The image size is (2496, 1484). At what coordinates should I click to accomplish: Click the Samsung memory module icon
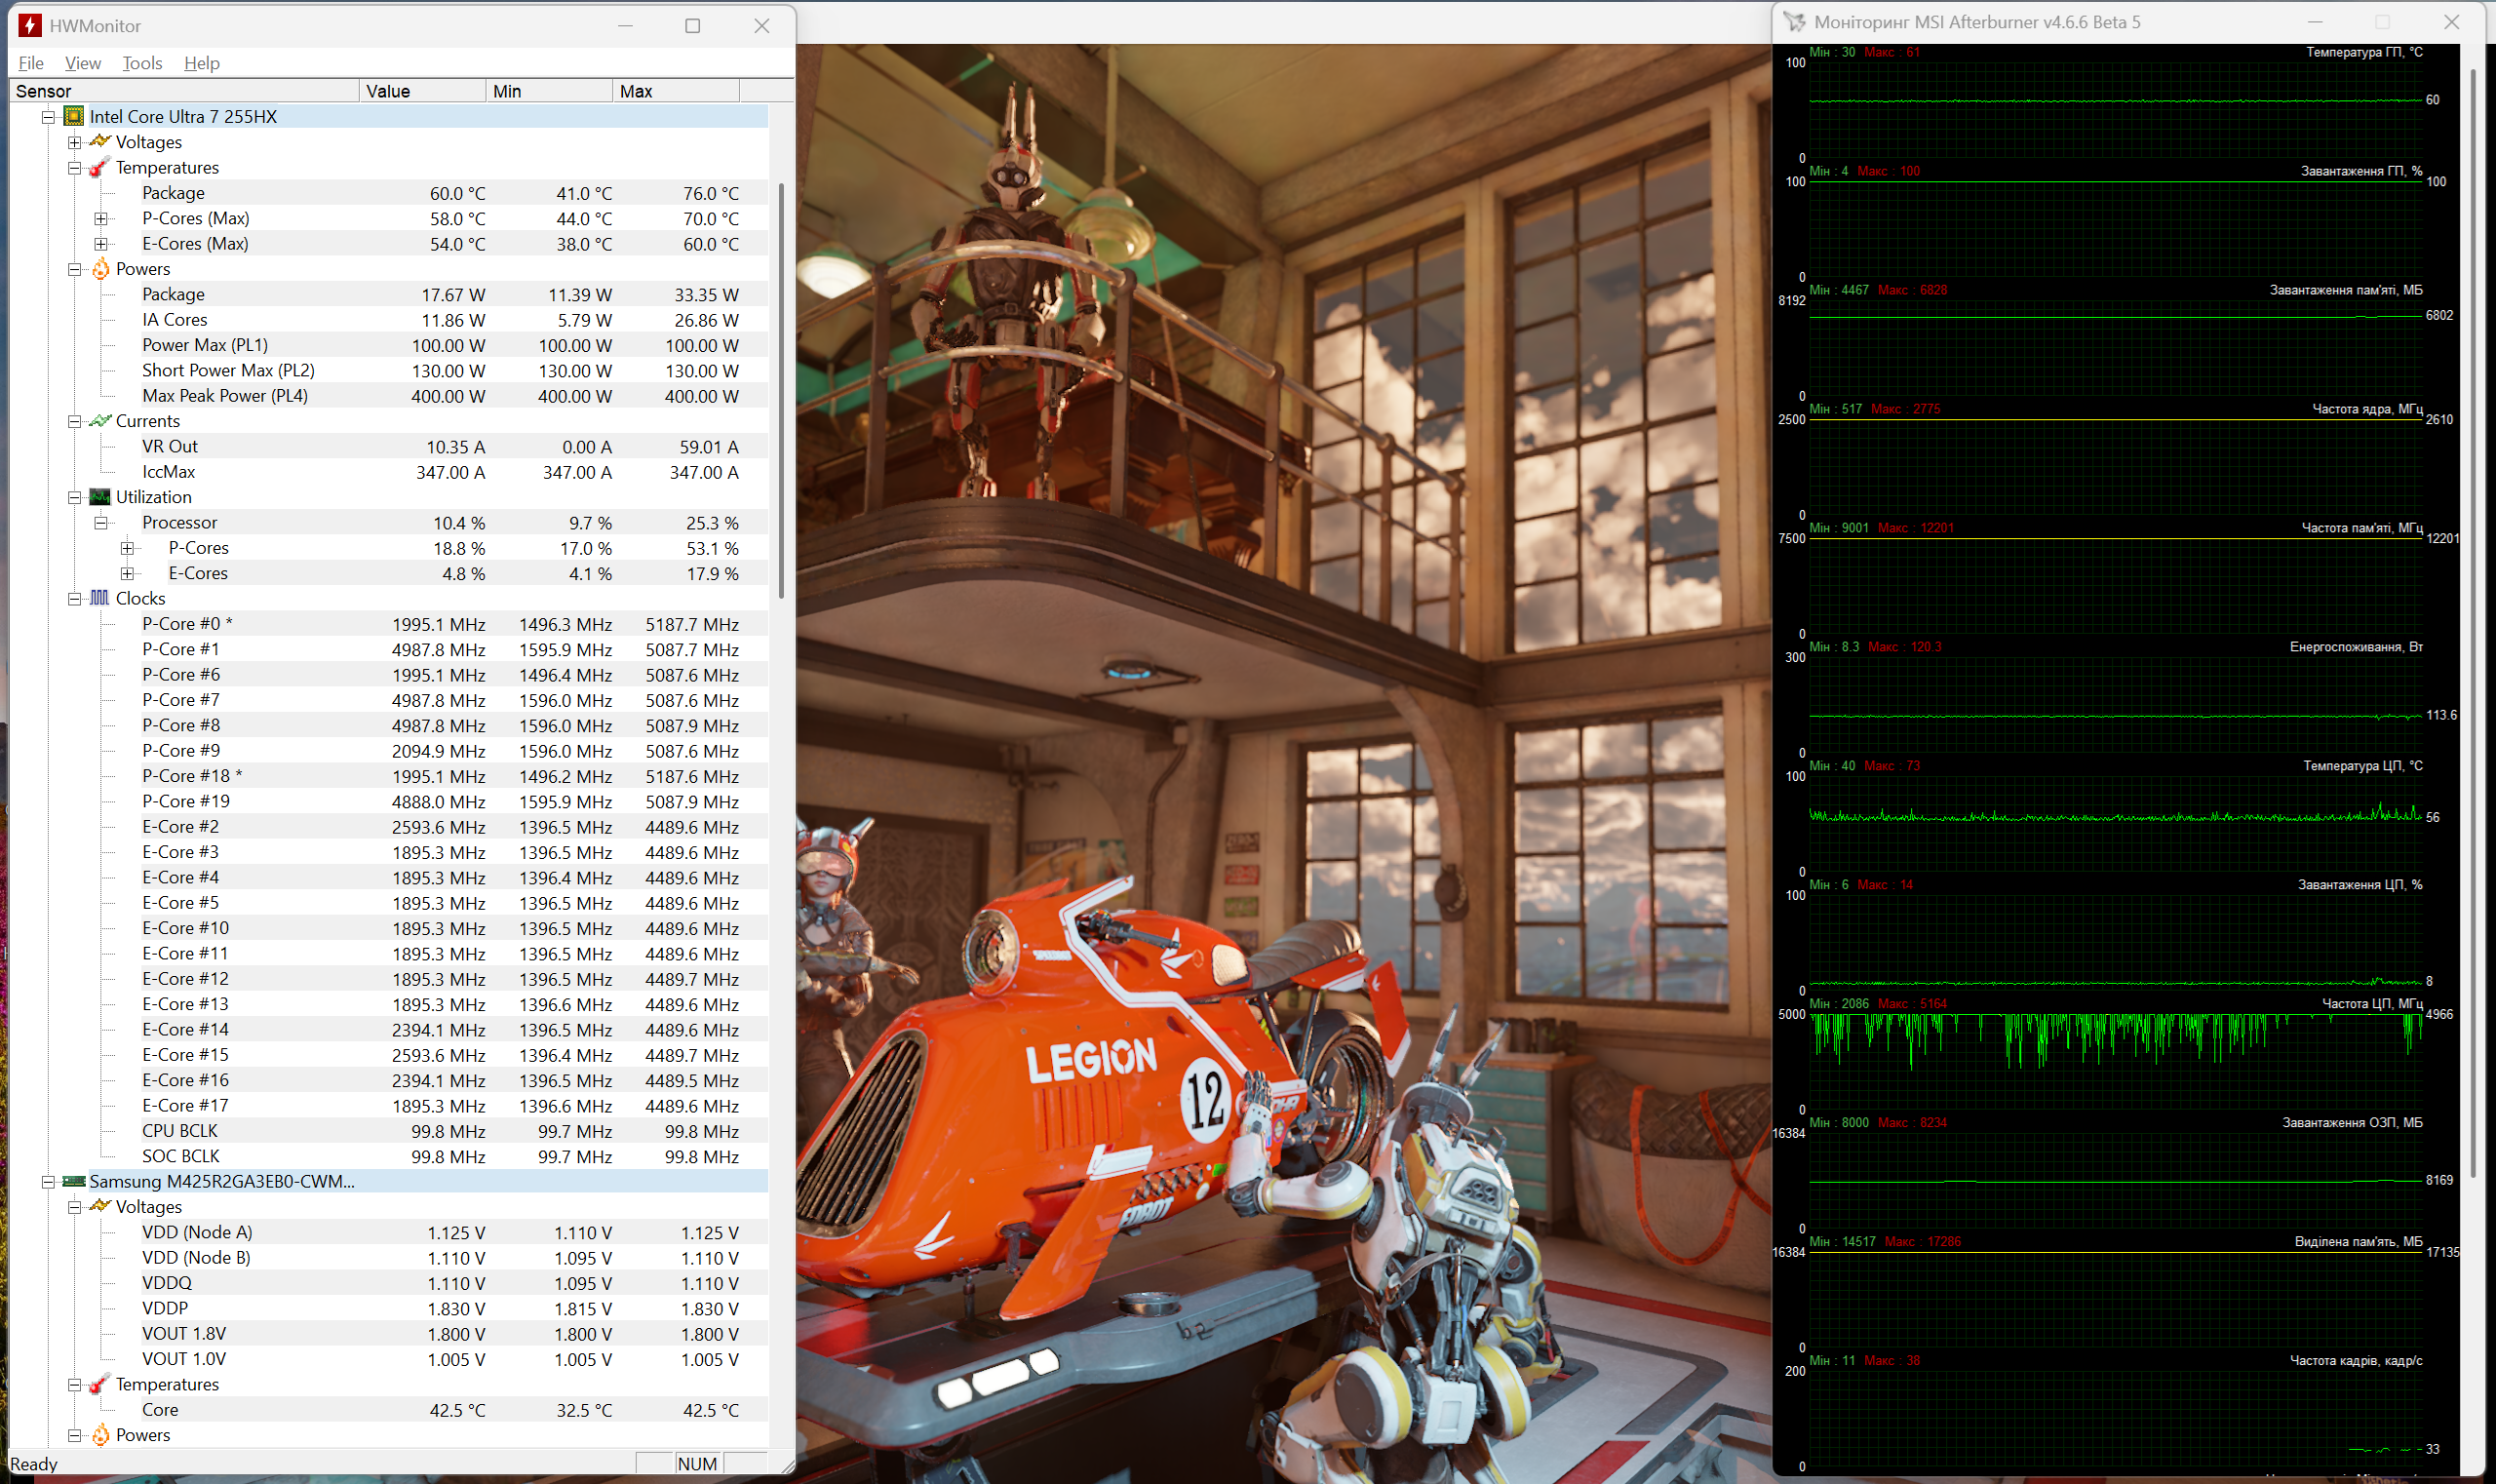[x=74, y=1181]
